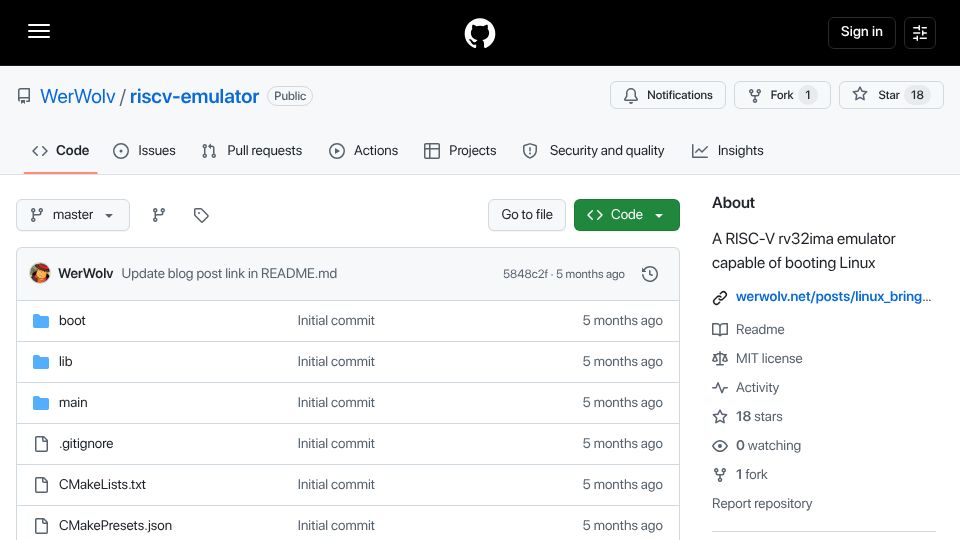Open the Pull requests tab
Viewport: 960px width, 540px height.
(252, 151)
